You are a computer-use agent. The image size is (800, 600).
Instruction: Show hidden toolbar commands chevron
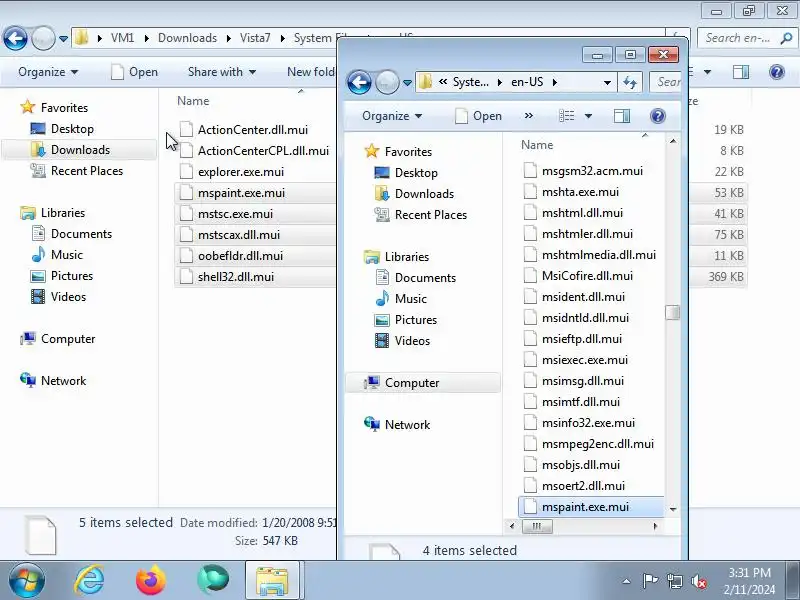coord(529,116)
